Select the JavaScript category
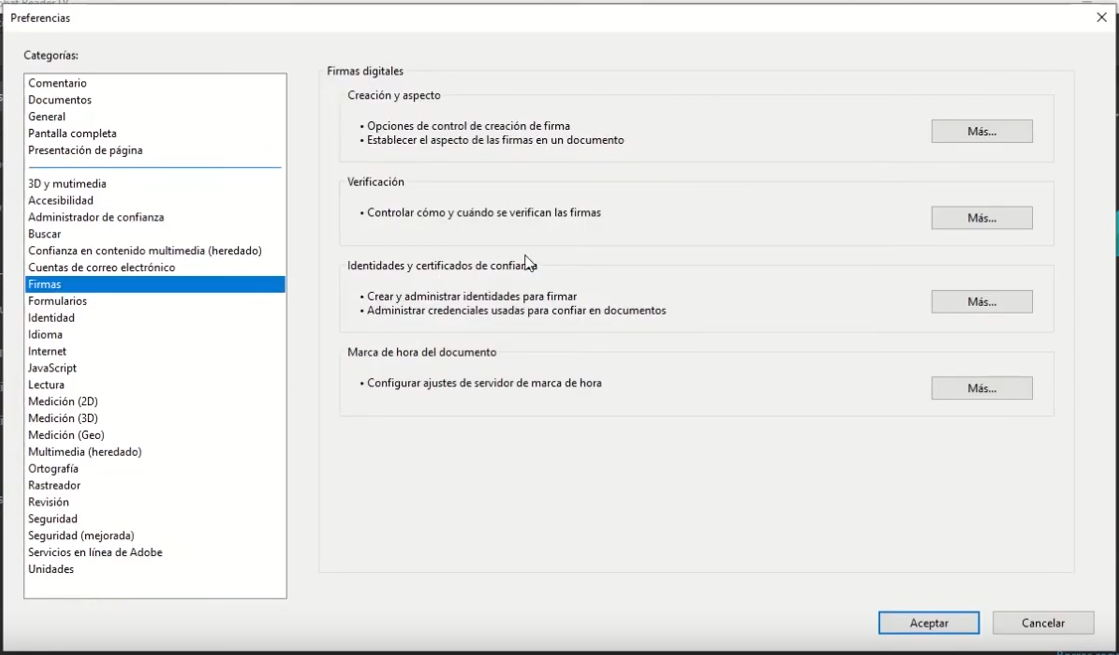This screenshot has width=1119, height=655. 53,368
